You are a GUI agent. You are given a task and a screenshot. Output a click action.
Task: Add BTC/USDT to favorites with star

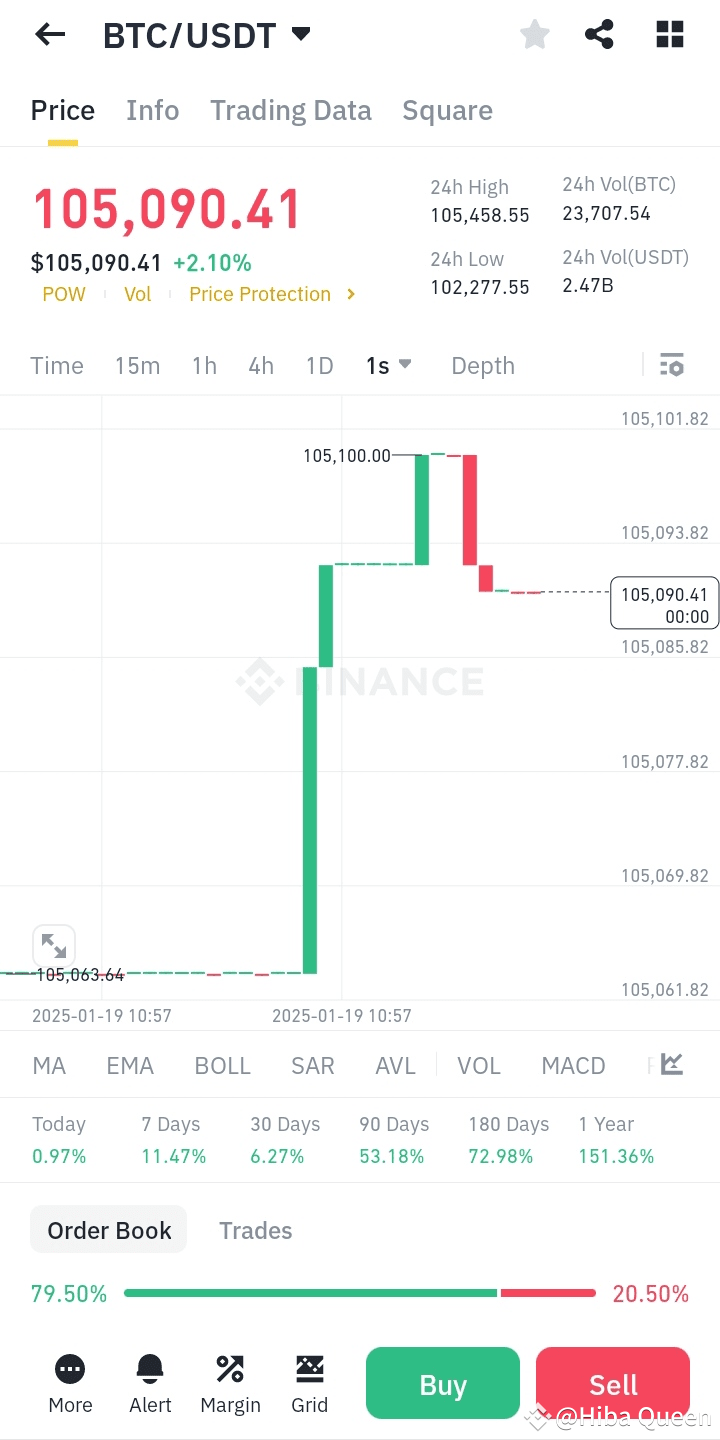pyautogui.click(x=535, y=35)
